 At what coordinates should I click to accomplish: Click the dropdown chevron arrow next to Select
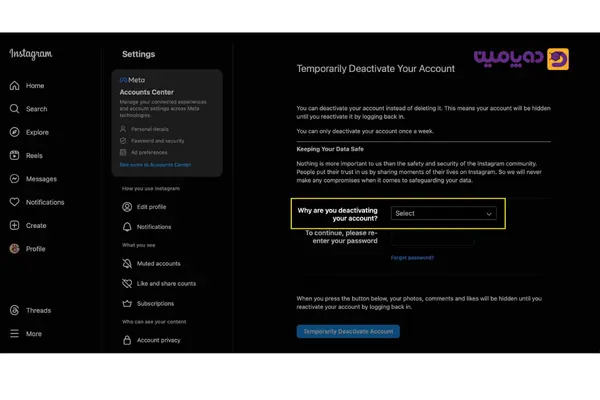(489, 214)
